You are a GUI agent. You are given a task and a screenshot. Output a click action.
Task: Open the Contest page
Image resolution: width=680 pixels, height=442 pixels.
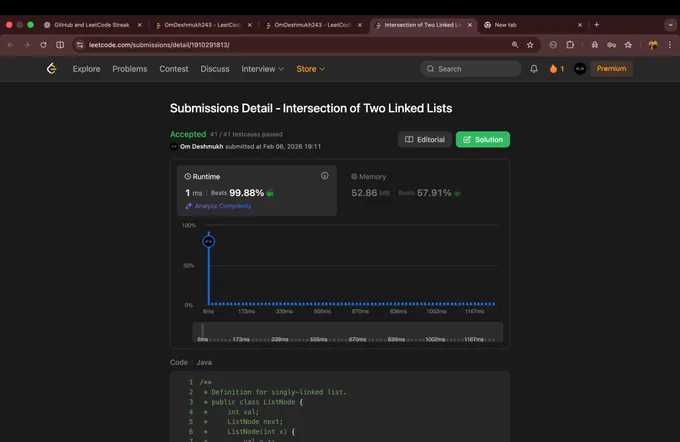point(173,69)
